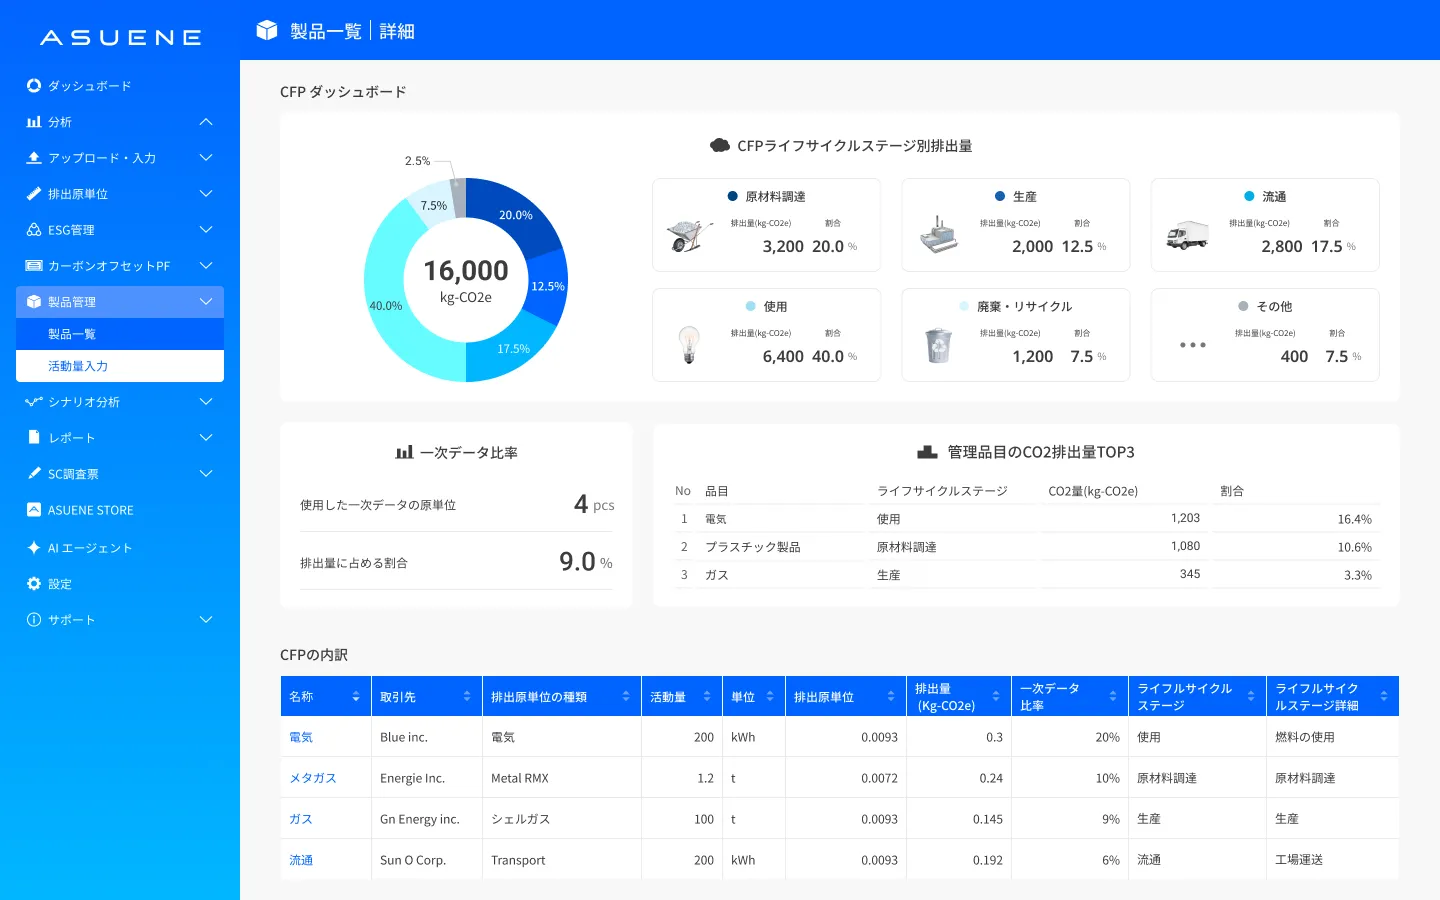Viewport: 1440px width, 900px height.
Task: Expand the ESG管理 sidebar section
Action: point(206,230)
